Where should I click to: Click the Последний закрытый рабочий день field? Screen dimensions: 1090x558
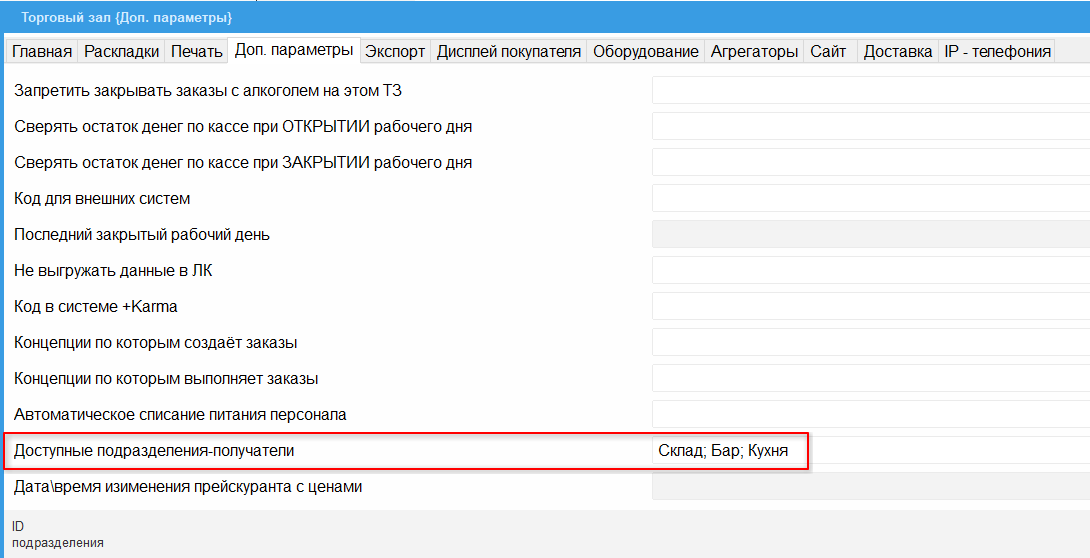coord(871,234)
